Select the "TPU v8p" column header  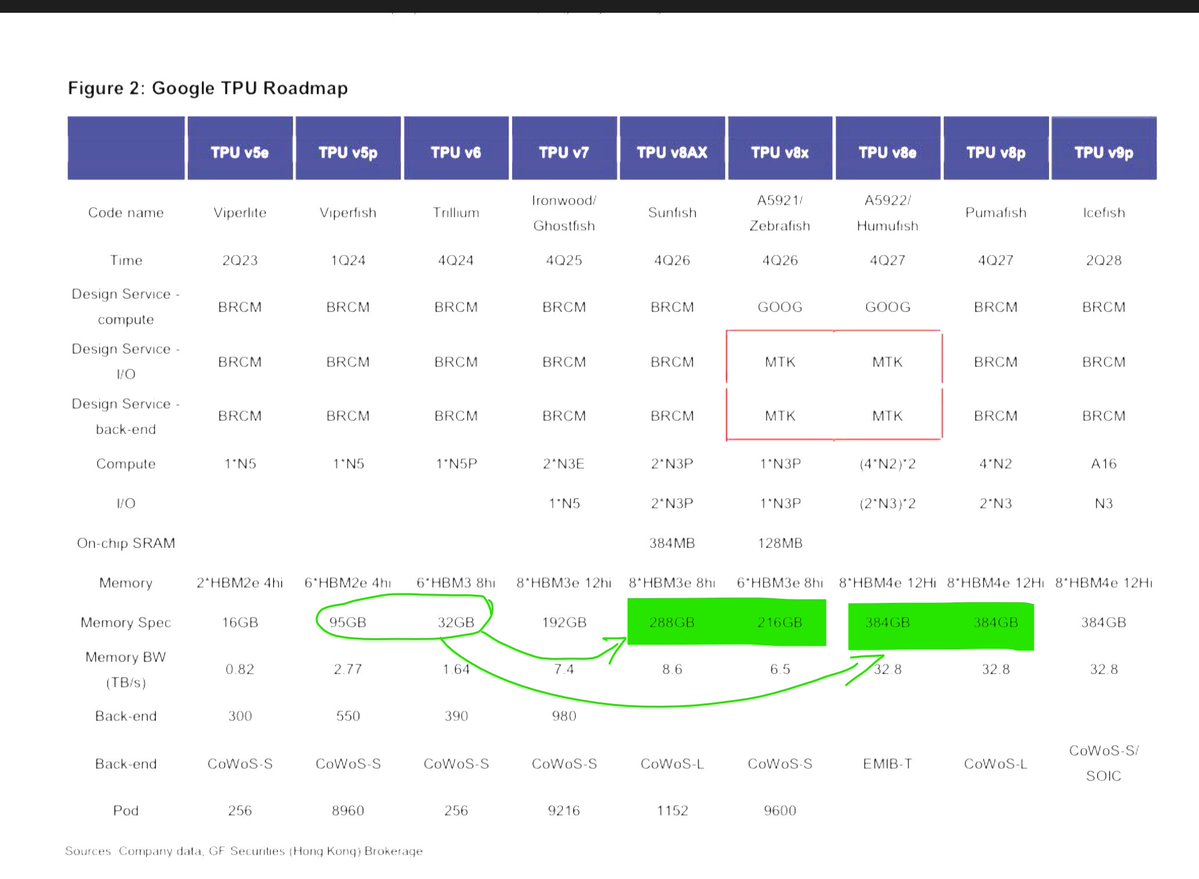tap(996, 148)
